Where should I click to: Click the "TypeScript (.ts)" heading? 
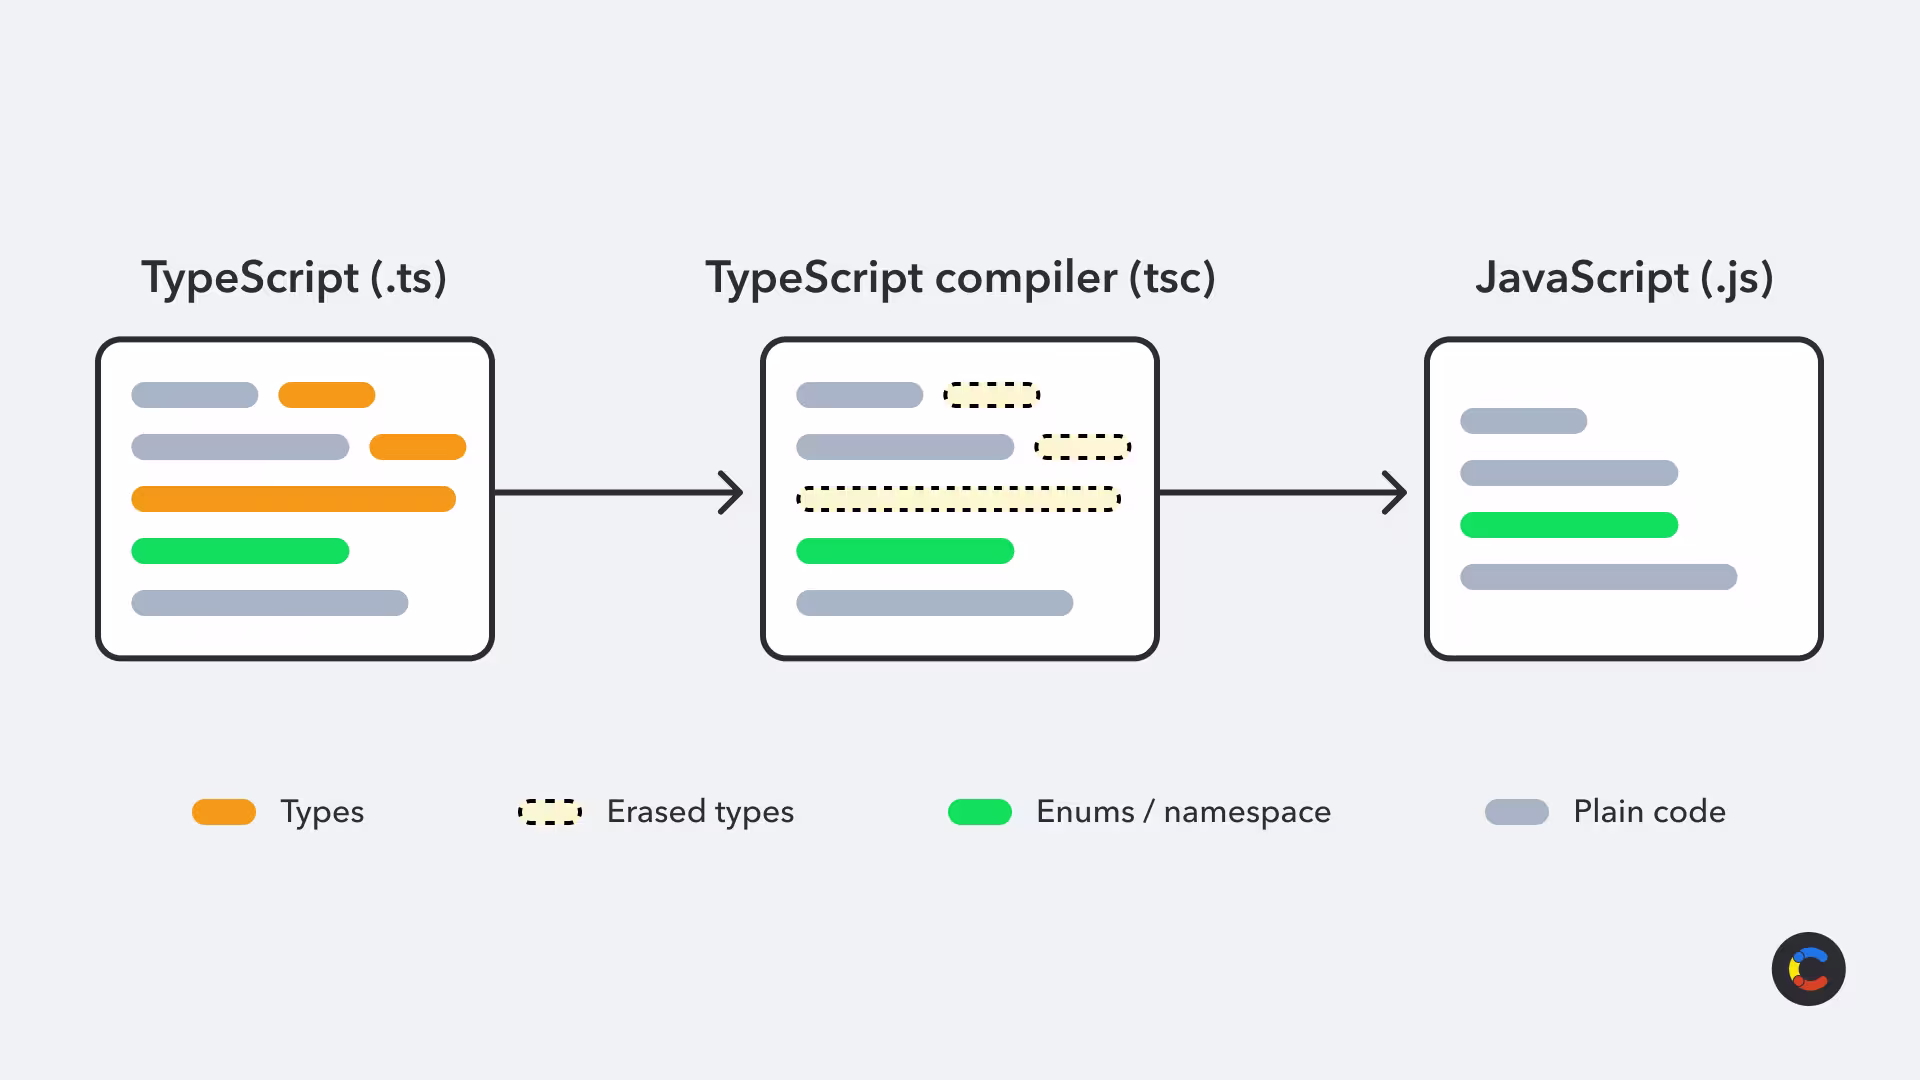pyautogui.click(x=294, y=278)
